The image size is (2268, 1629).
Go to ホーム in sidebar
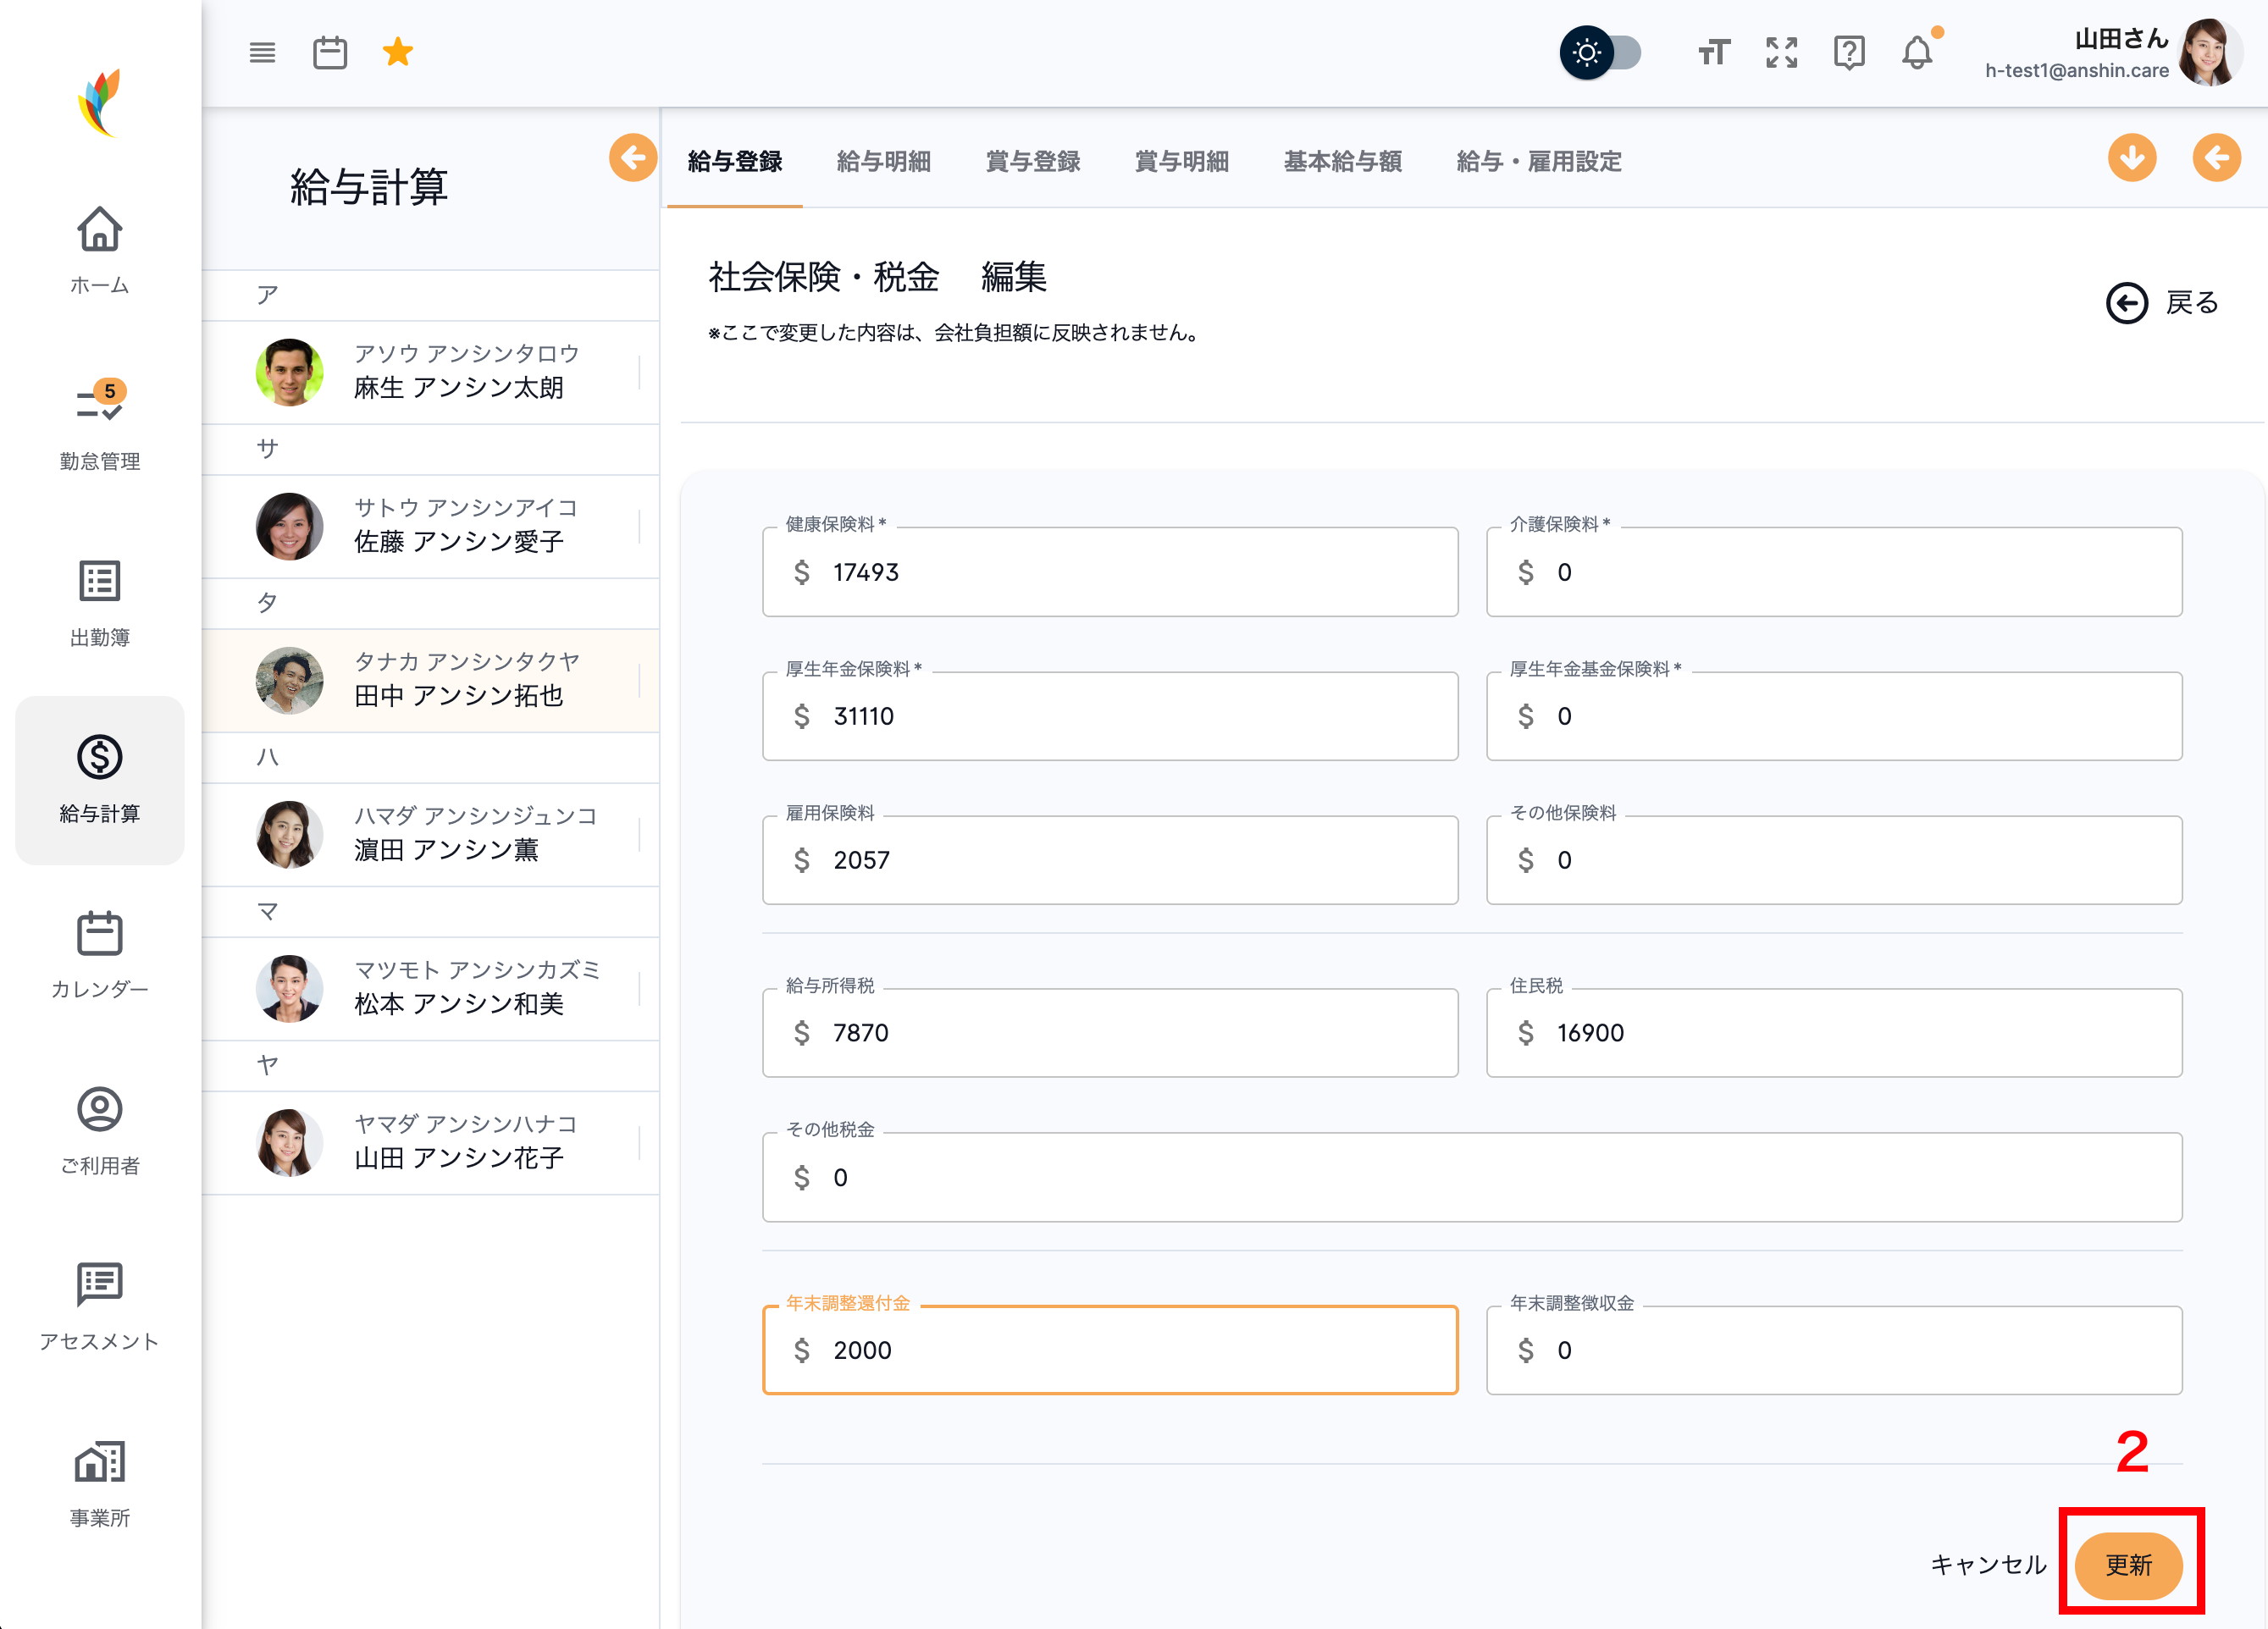click(99, 251)
